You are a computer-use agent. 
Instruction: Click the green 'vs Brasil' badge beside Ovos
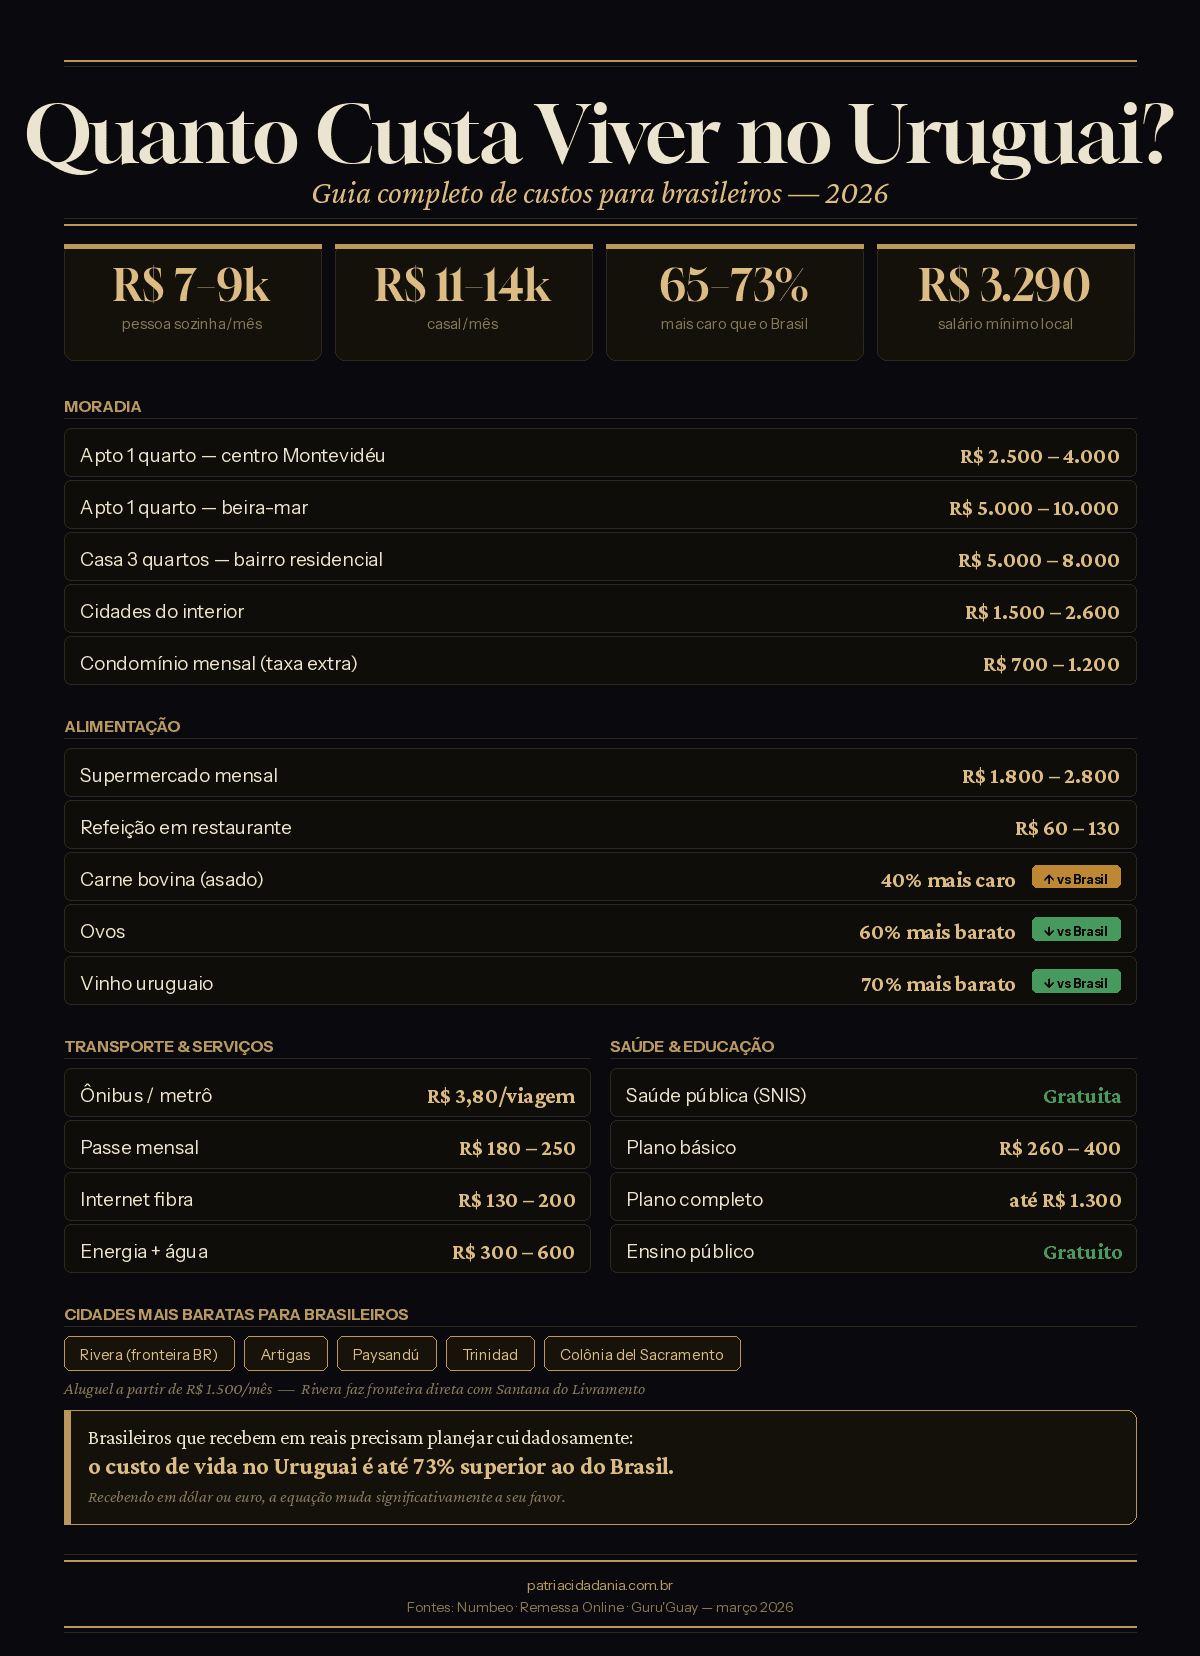tap(1076, 930)
